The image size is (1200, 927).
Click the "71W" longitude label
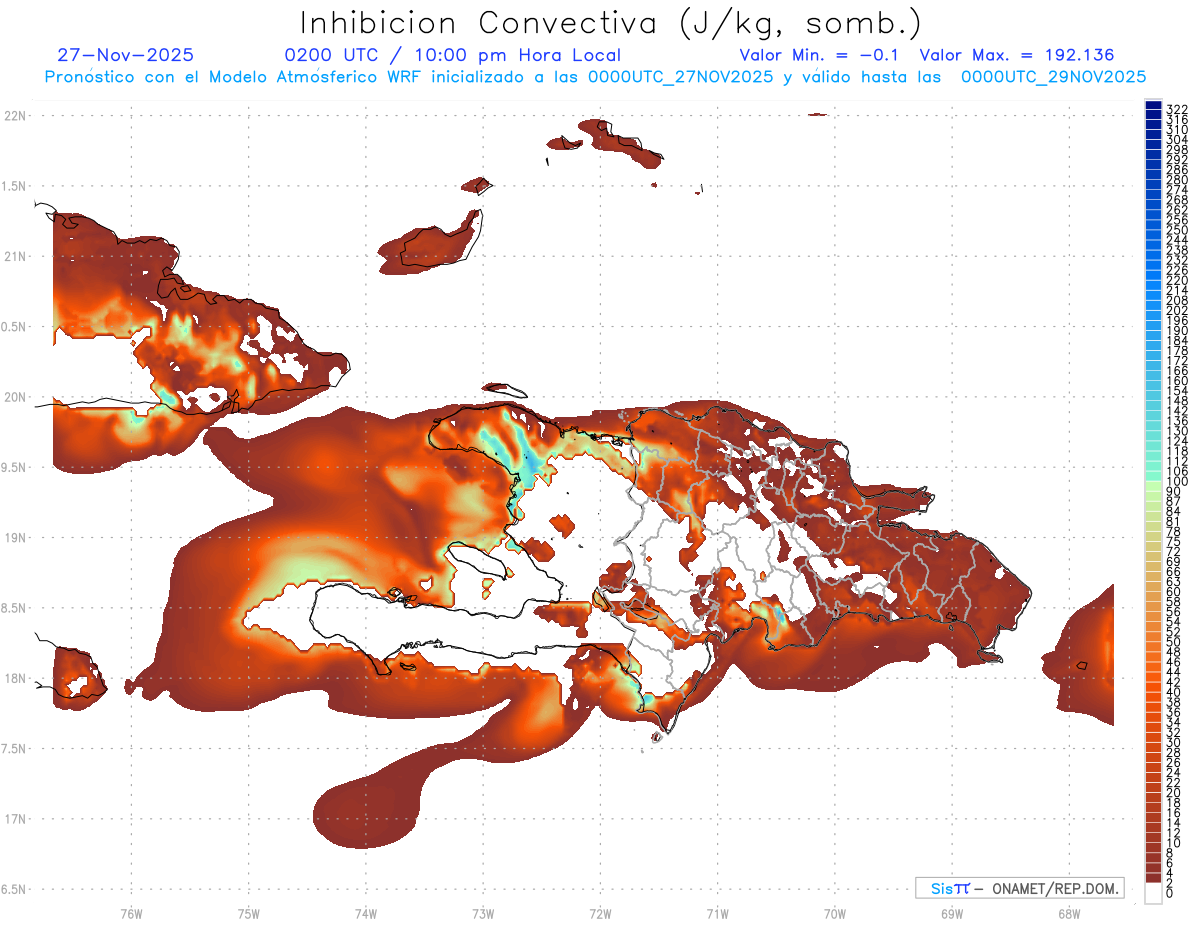717,912
